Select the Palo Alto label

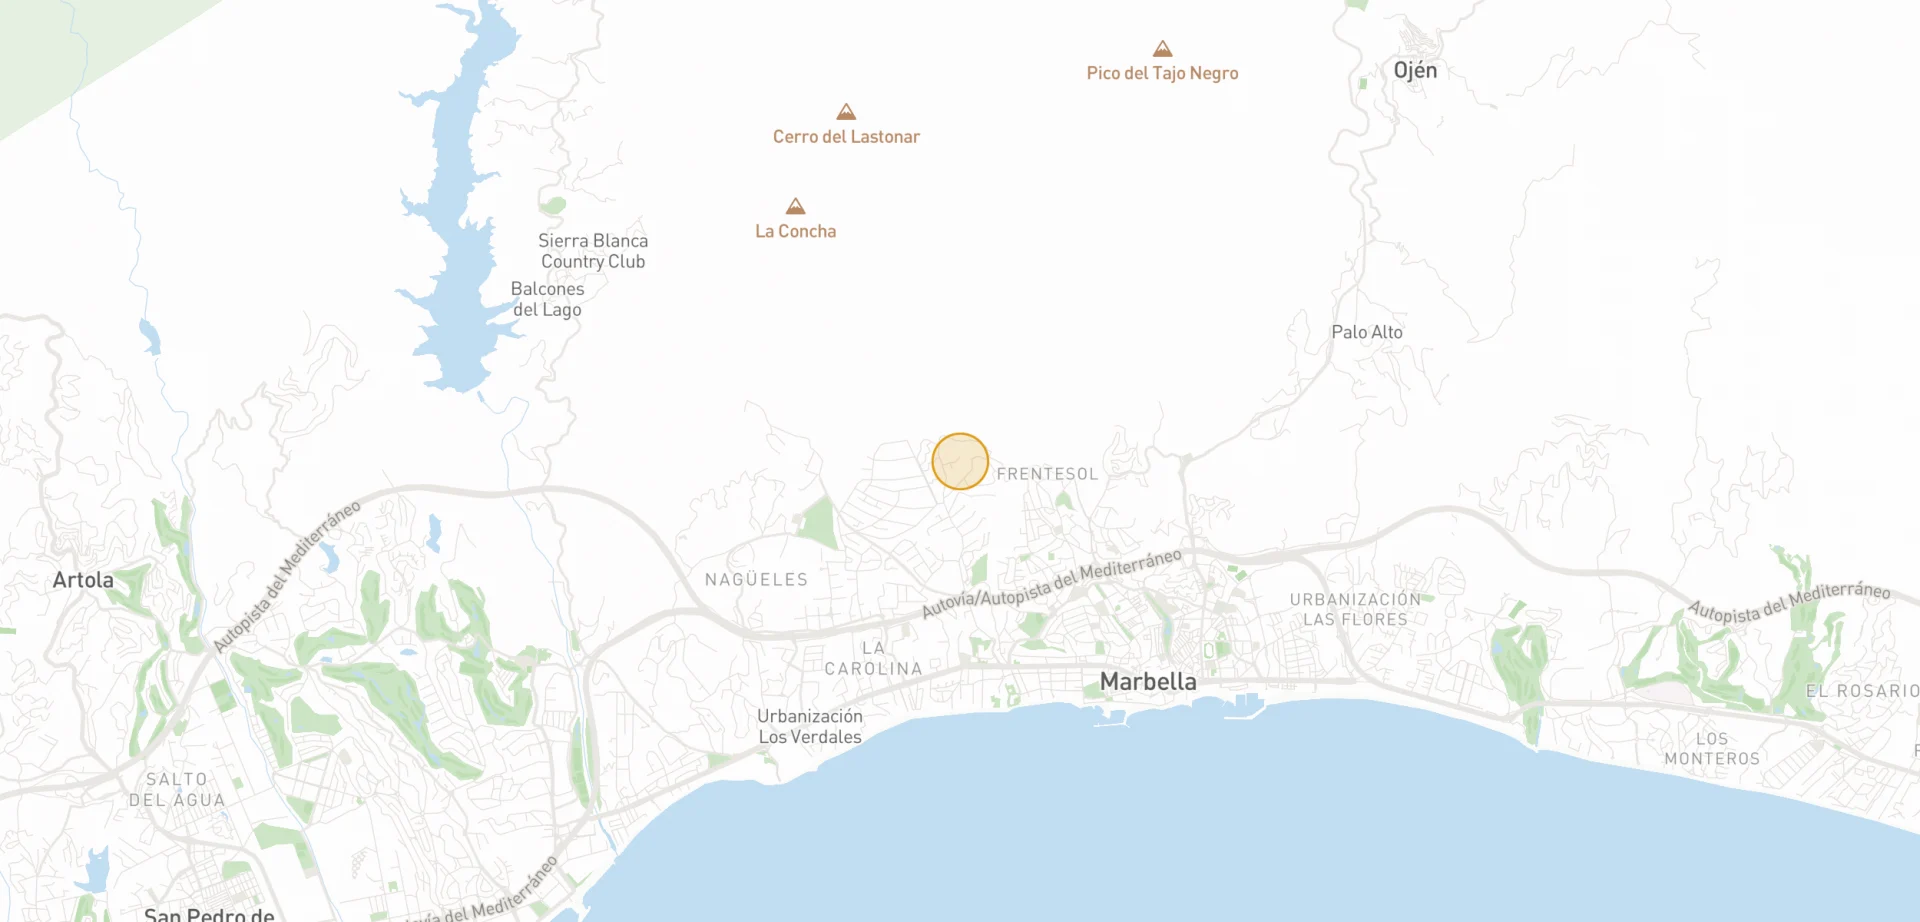1367,332
